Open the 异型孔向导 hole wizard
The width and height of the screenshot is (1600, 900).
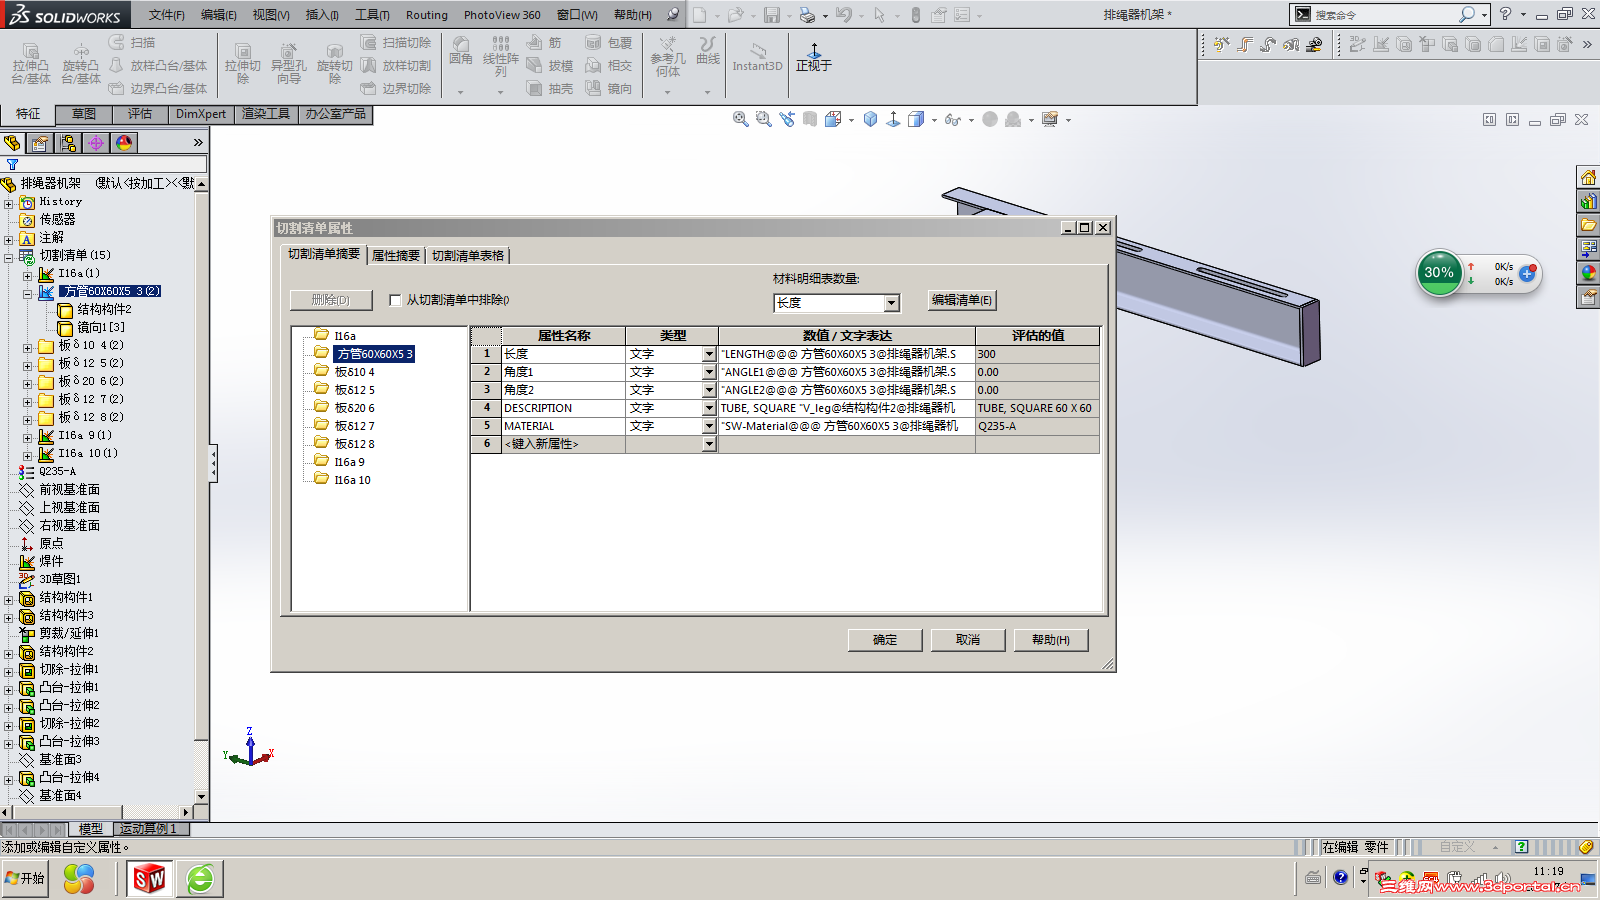[x=288, y=63]
